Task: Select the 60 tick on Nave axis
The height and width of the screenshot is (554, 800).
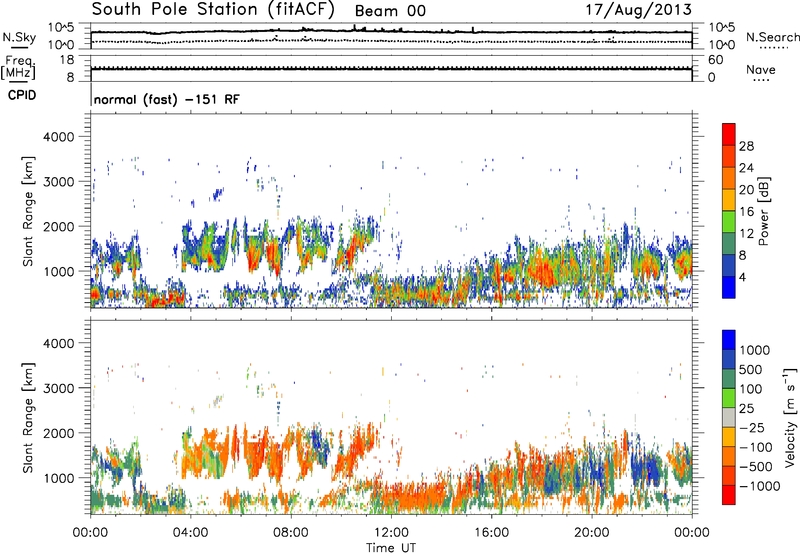Action: pyautogui.click(x=716, y=60)
